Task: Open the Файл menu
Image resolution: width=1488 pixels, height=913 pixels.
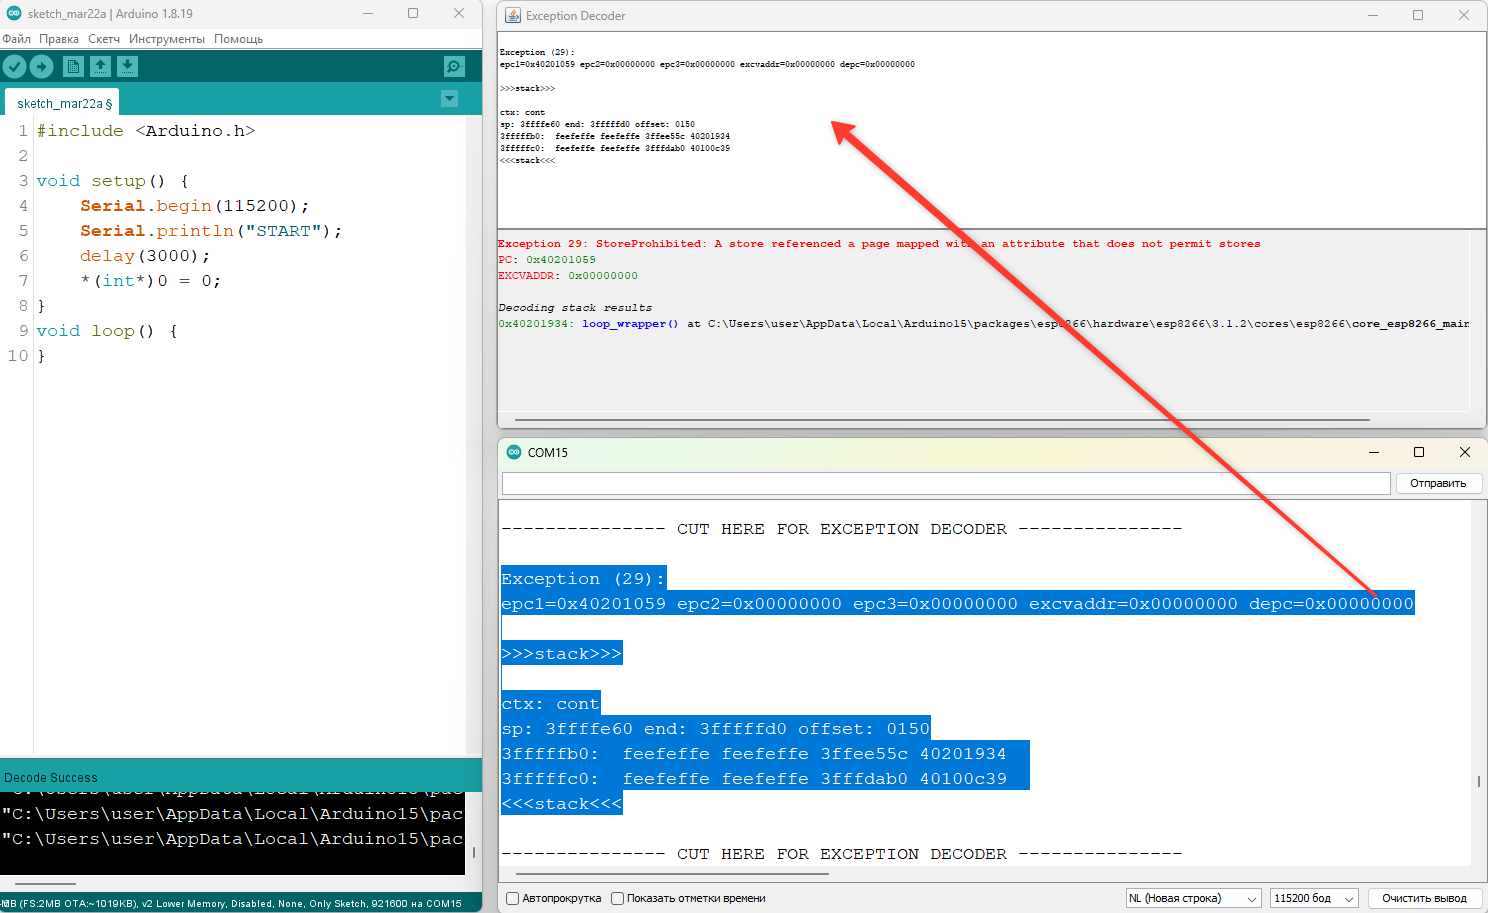Action: coord(17,39)
